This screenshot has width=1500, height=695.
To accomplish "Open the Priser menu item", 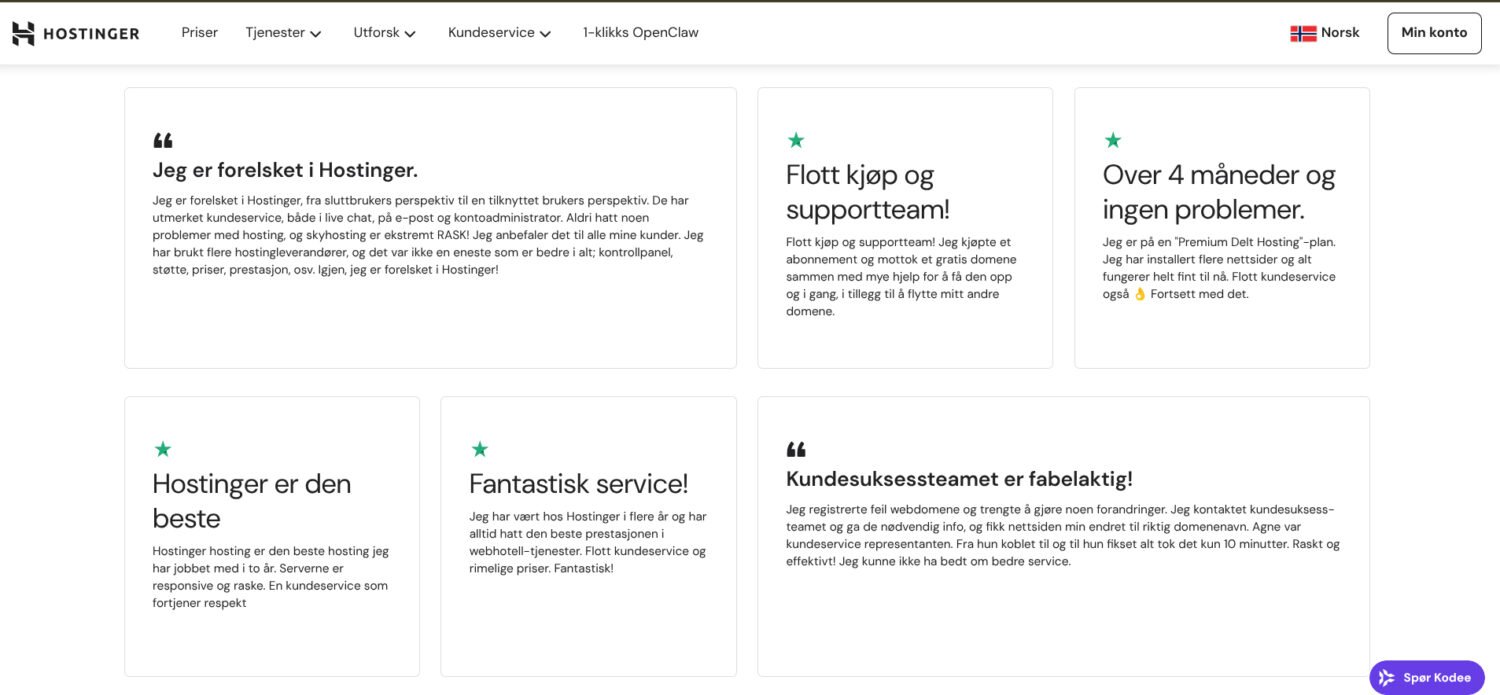I will pos(199,33).
